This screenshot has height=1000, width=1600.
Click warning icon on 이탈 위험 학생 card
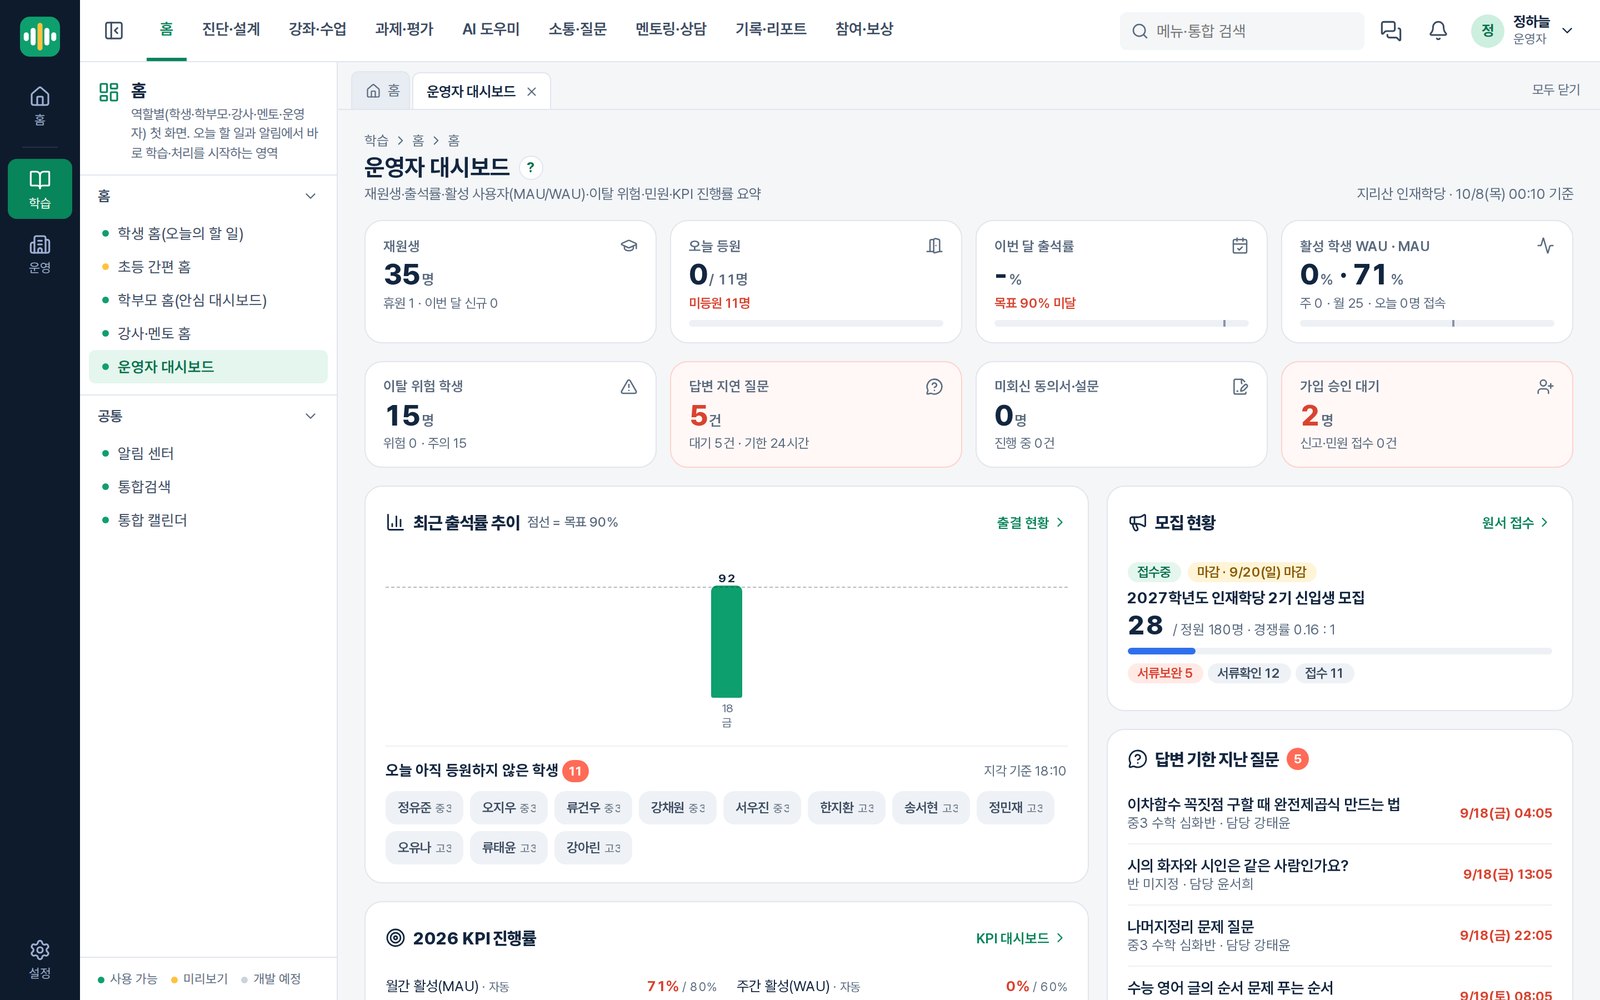click(629, 387)
